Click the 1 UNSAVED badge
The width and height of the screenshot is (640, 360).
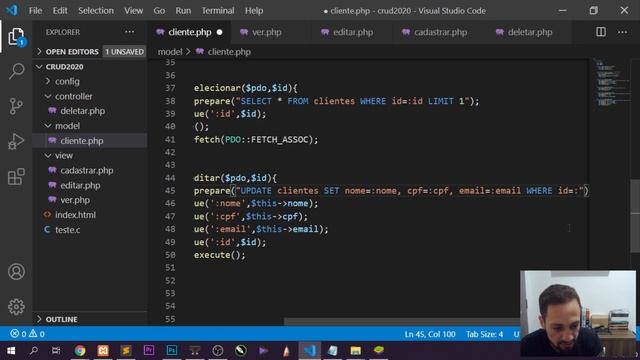pyautogui.click(x=124, y=51)
